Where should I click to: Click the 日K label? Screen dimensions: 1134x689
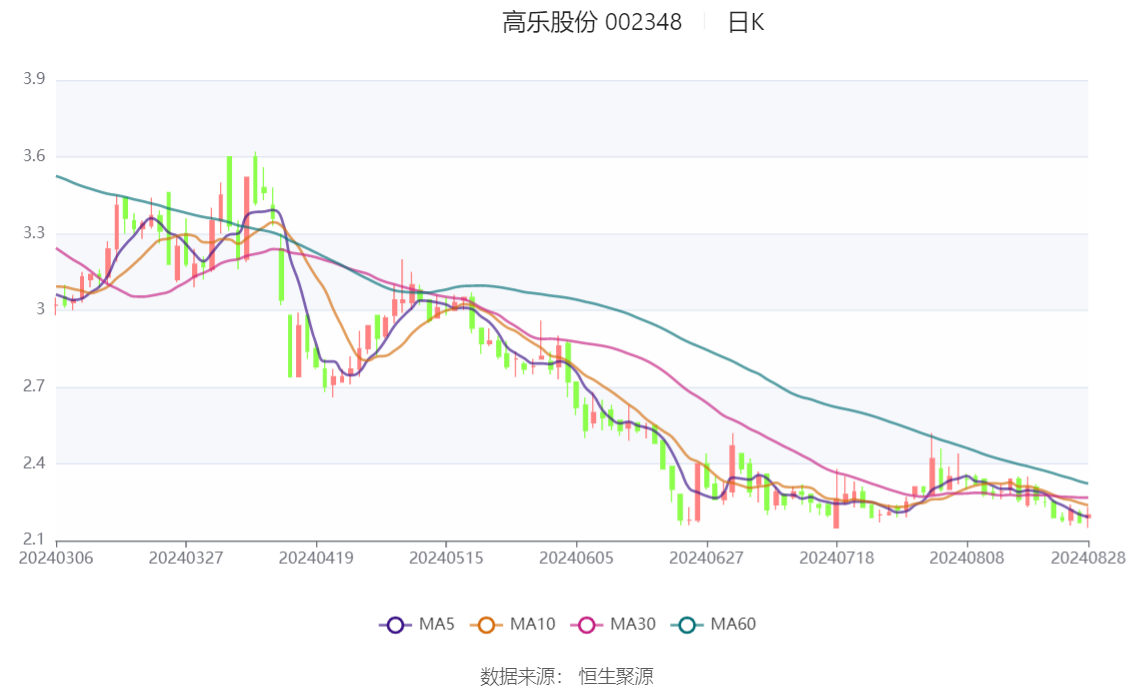point(746,22)
